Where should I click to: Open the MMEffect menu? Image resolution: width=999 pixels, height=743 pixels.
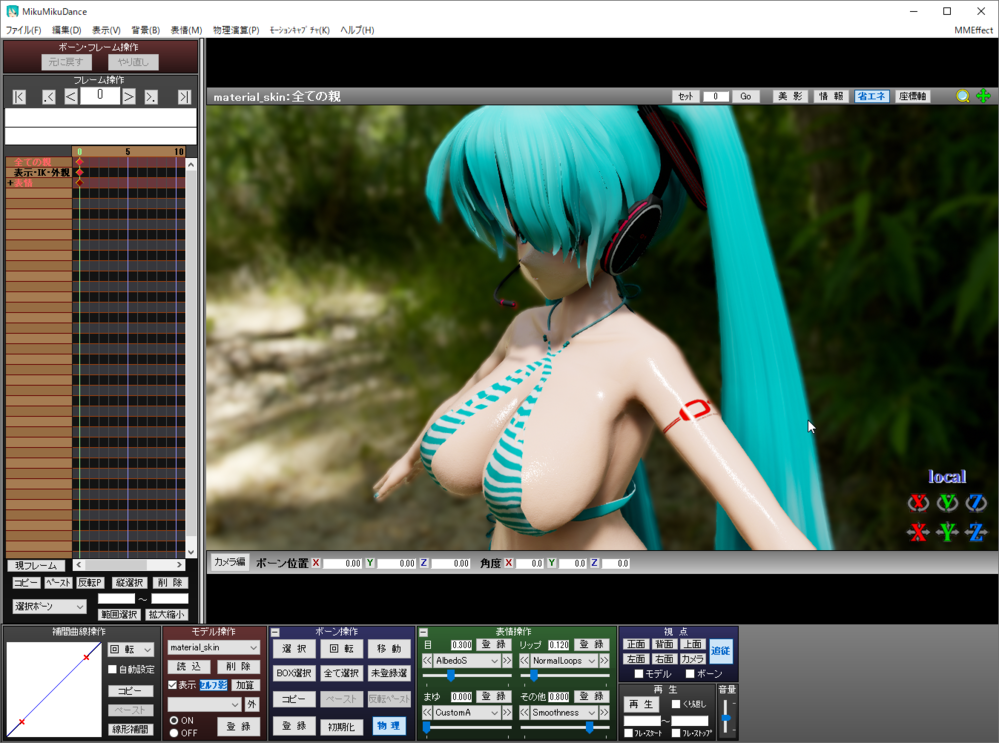click(974, 30)
